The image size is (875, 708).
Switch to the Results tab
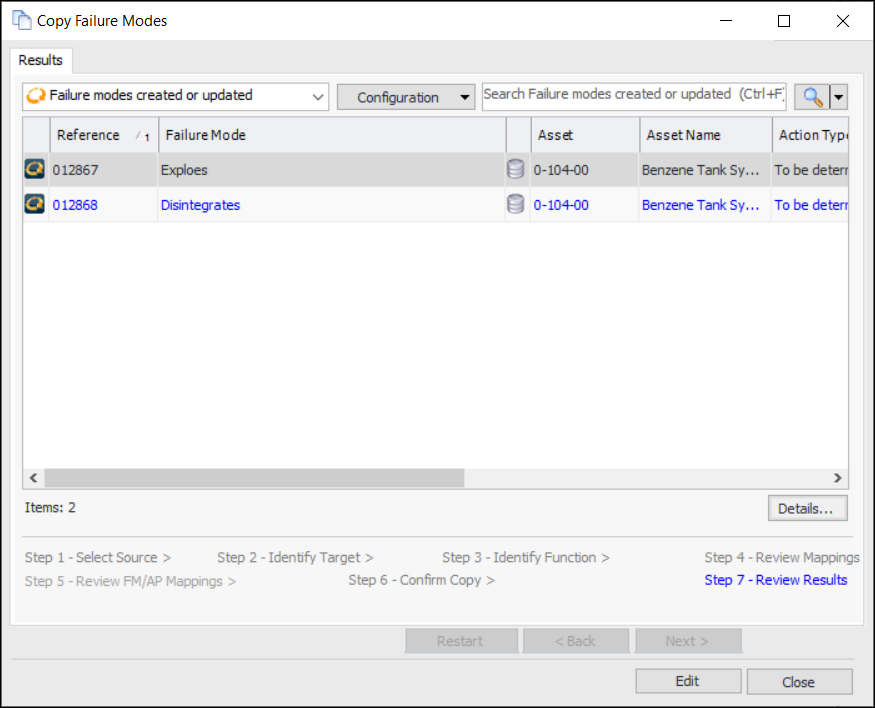pyautogui.click(x=41, y=60)
